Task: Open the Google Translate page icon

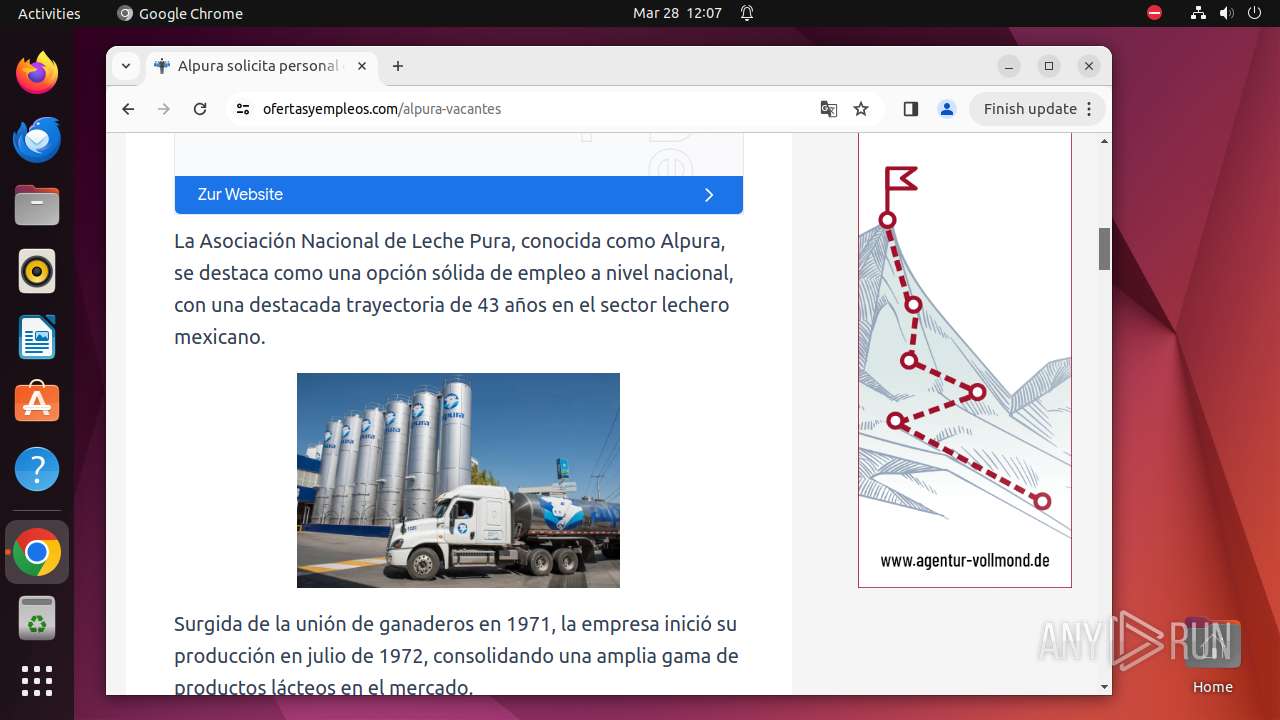Action: (829, 109)
